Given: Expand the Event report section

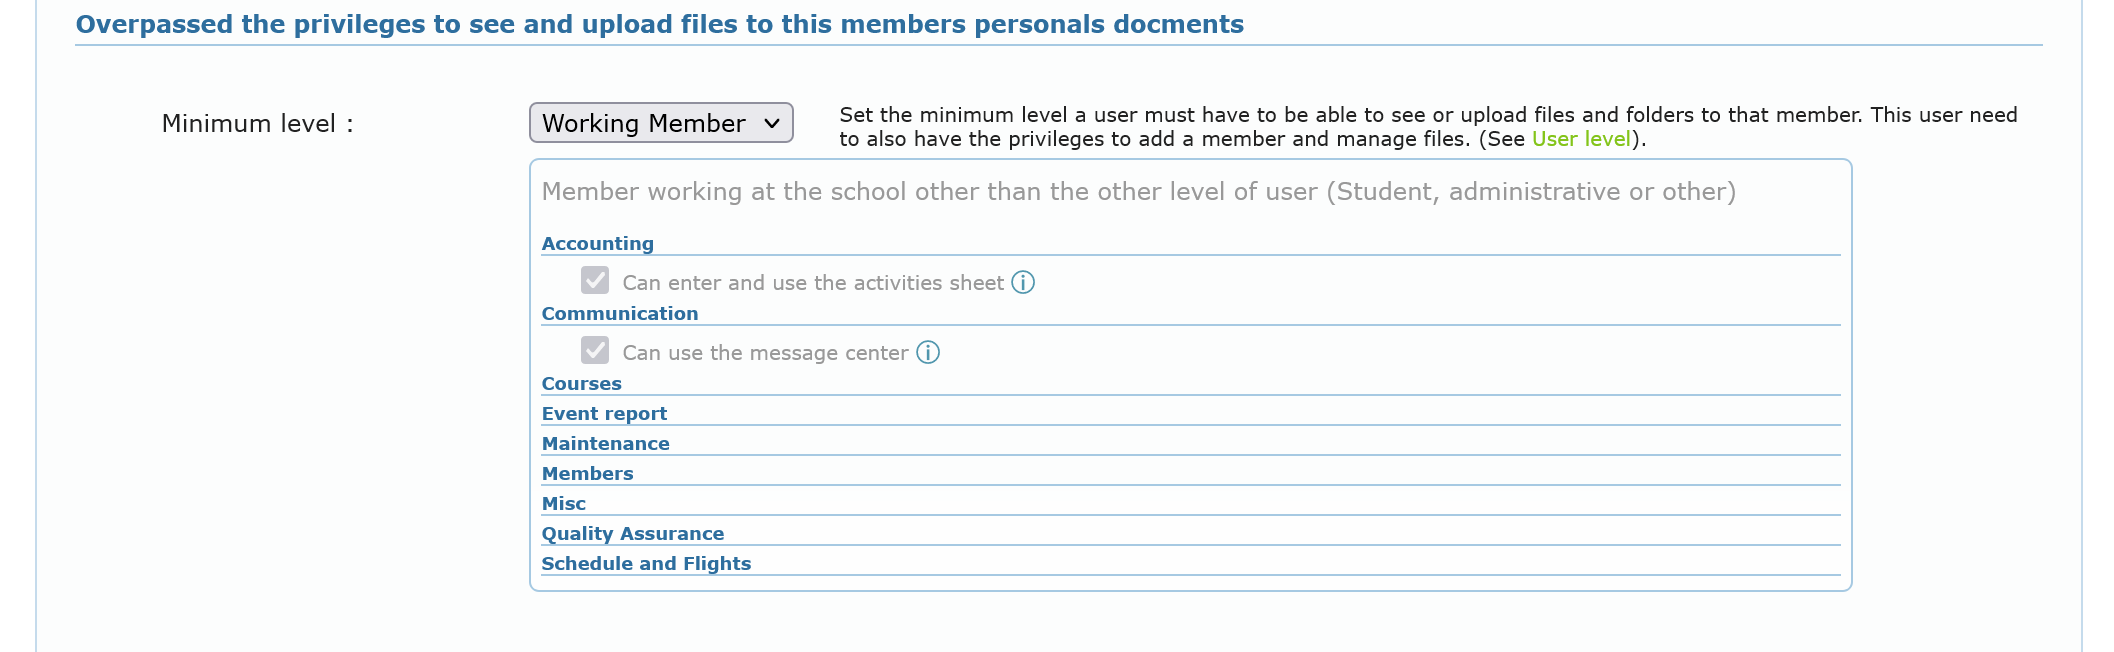Looking at the screenshot, I should pyautogui.click(x=604, y=414).
